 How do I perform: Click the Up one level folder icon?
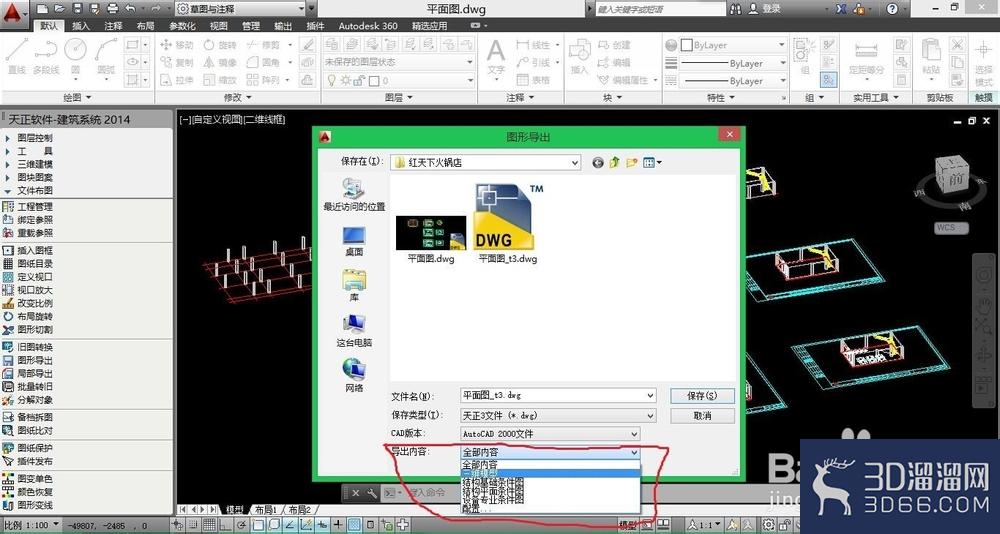(615, 163)
